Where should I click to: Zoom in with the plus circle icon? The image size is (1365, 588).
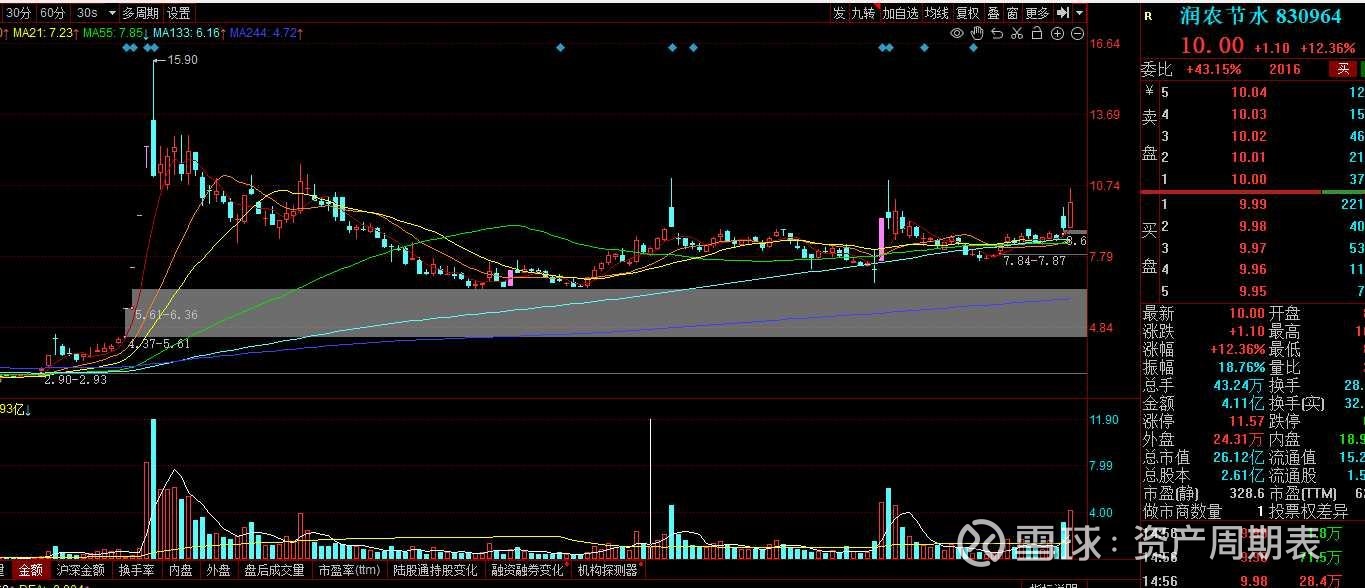[x=1057, y=33]
